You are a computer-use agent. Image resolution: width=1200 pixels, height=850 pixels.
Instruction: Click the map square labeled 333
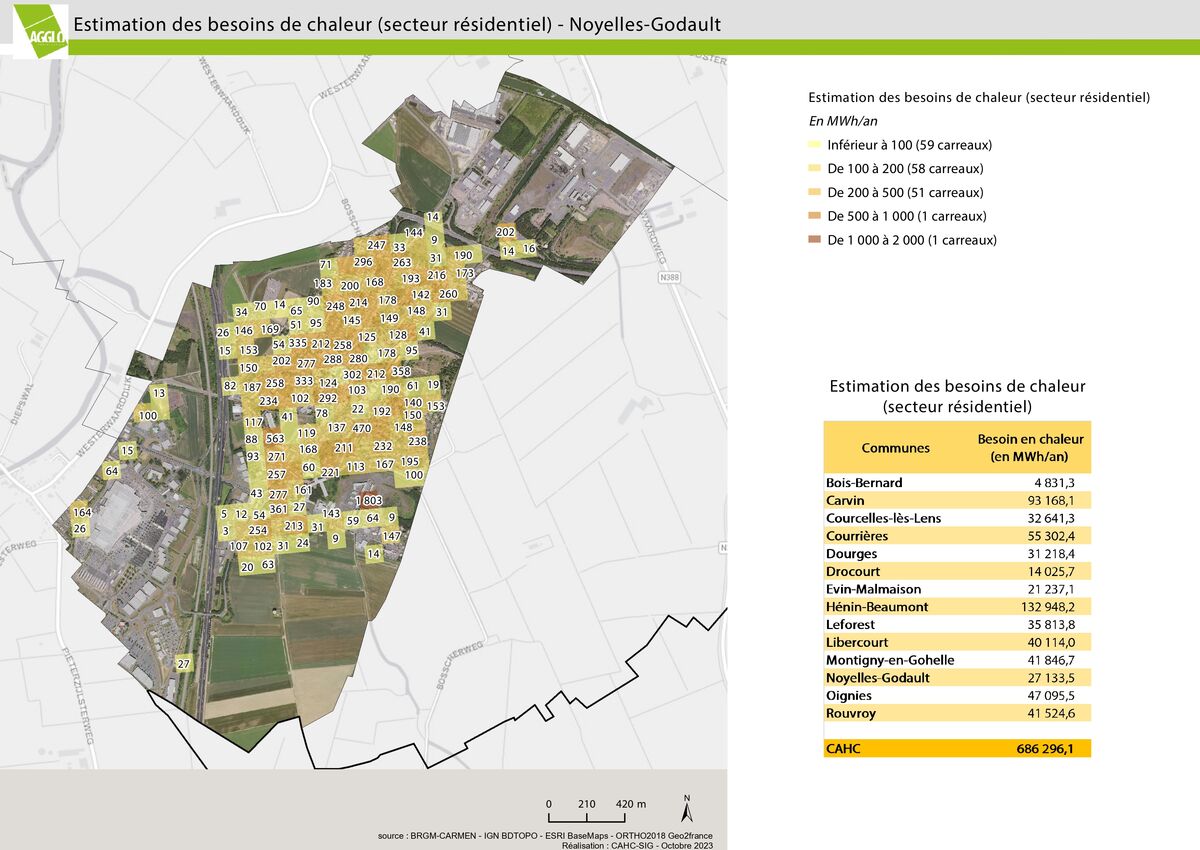pyautogui.click(x=304, y=381)
